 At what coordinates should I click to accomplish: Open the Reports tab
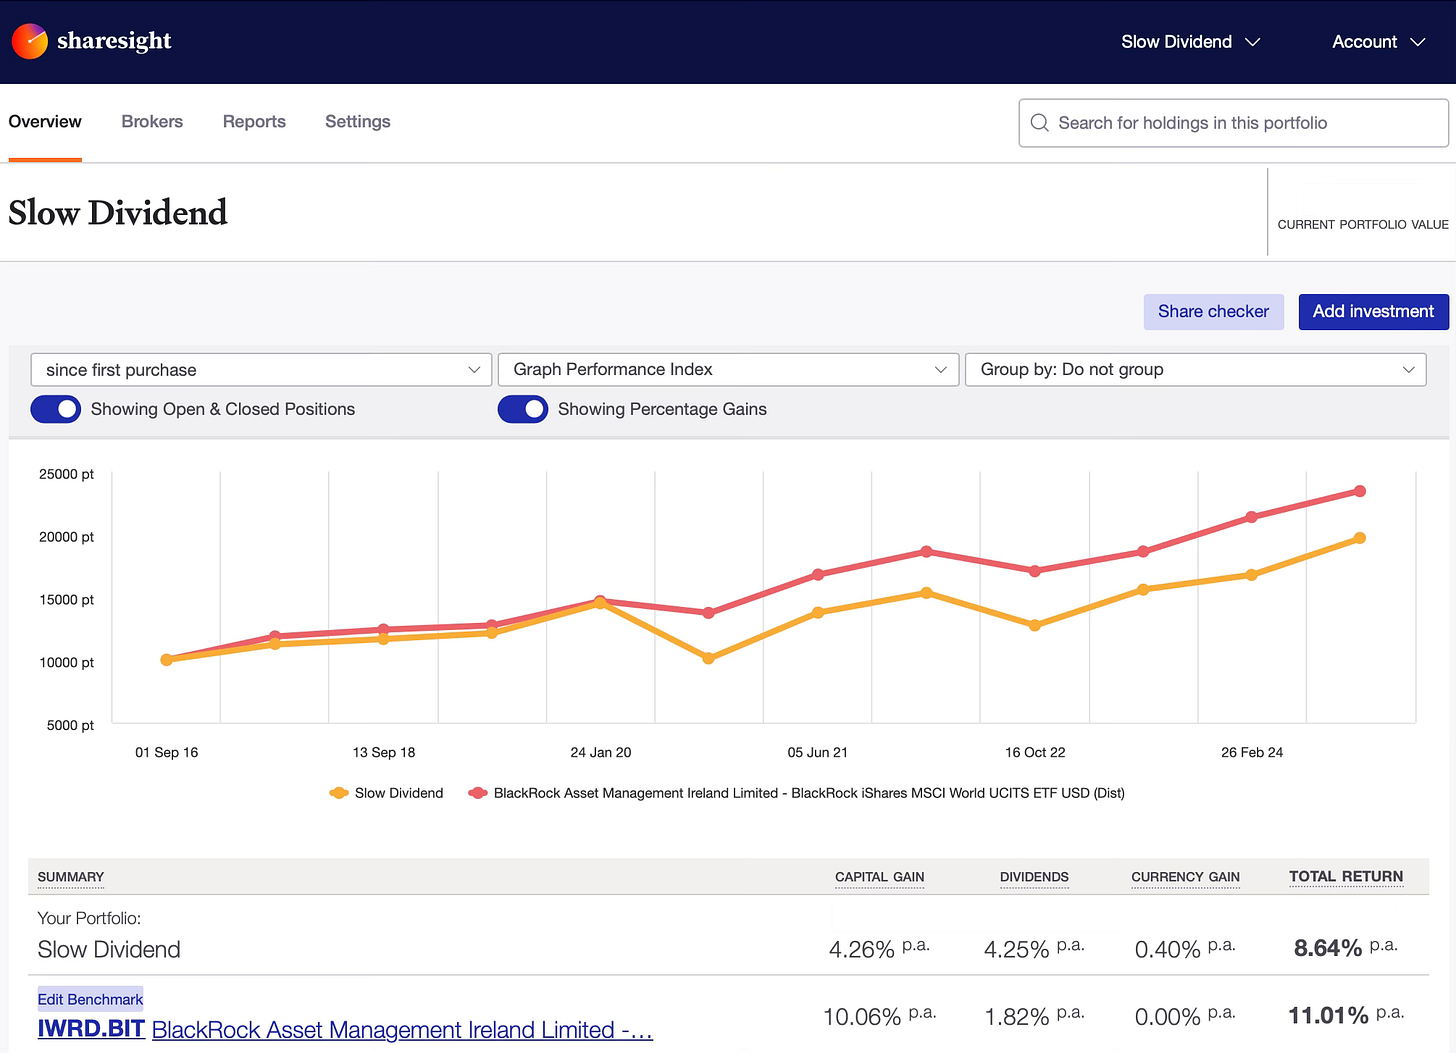[x=254, y=122]
